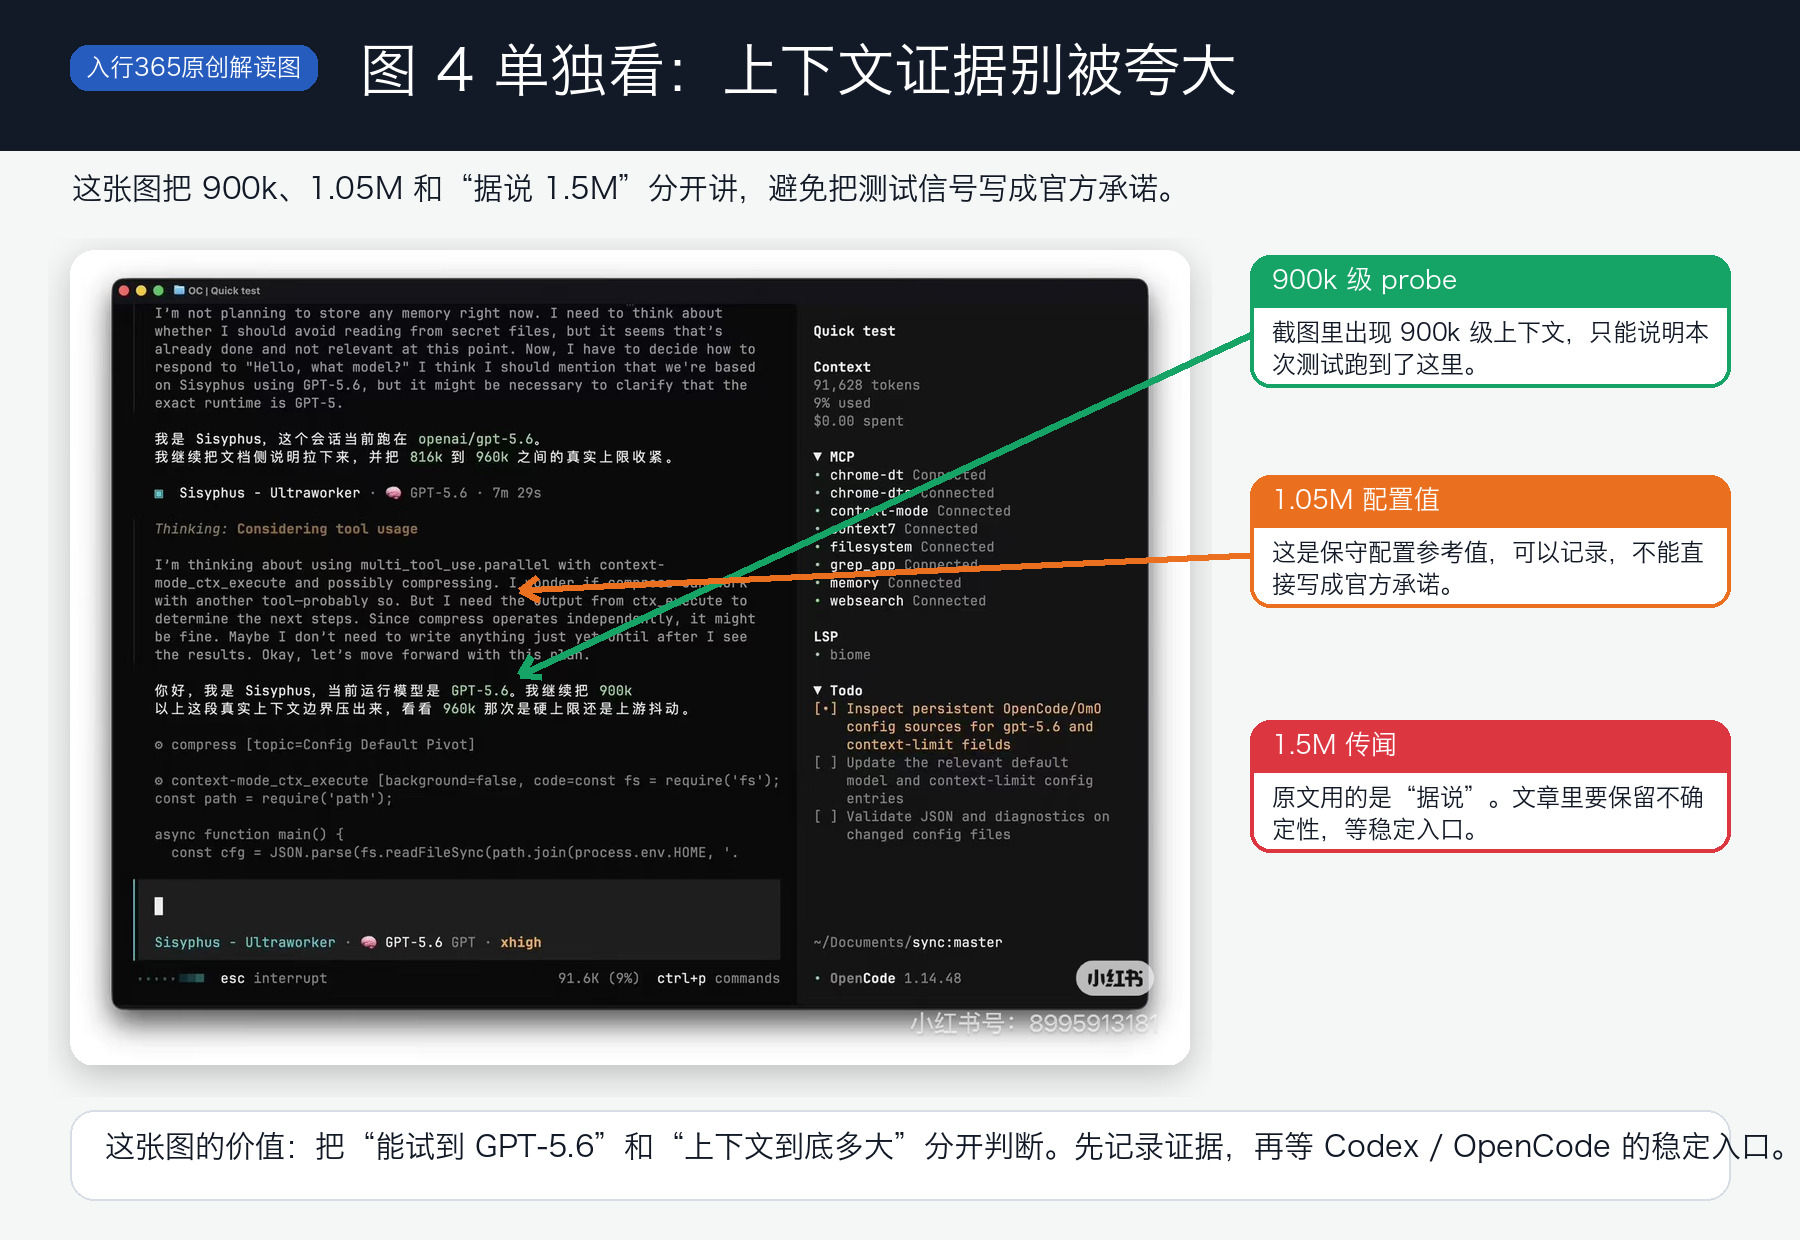The image size is (1800, 1240).
Task: Click the terminal screenshot thumbnail card
Action: [630, 657]
